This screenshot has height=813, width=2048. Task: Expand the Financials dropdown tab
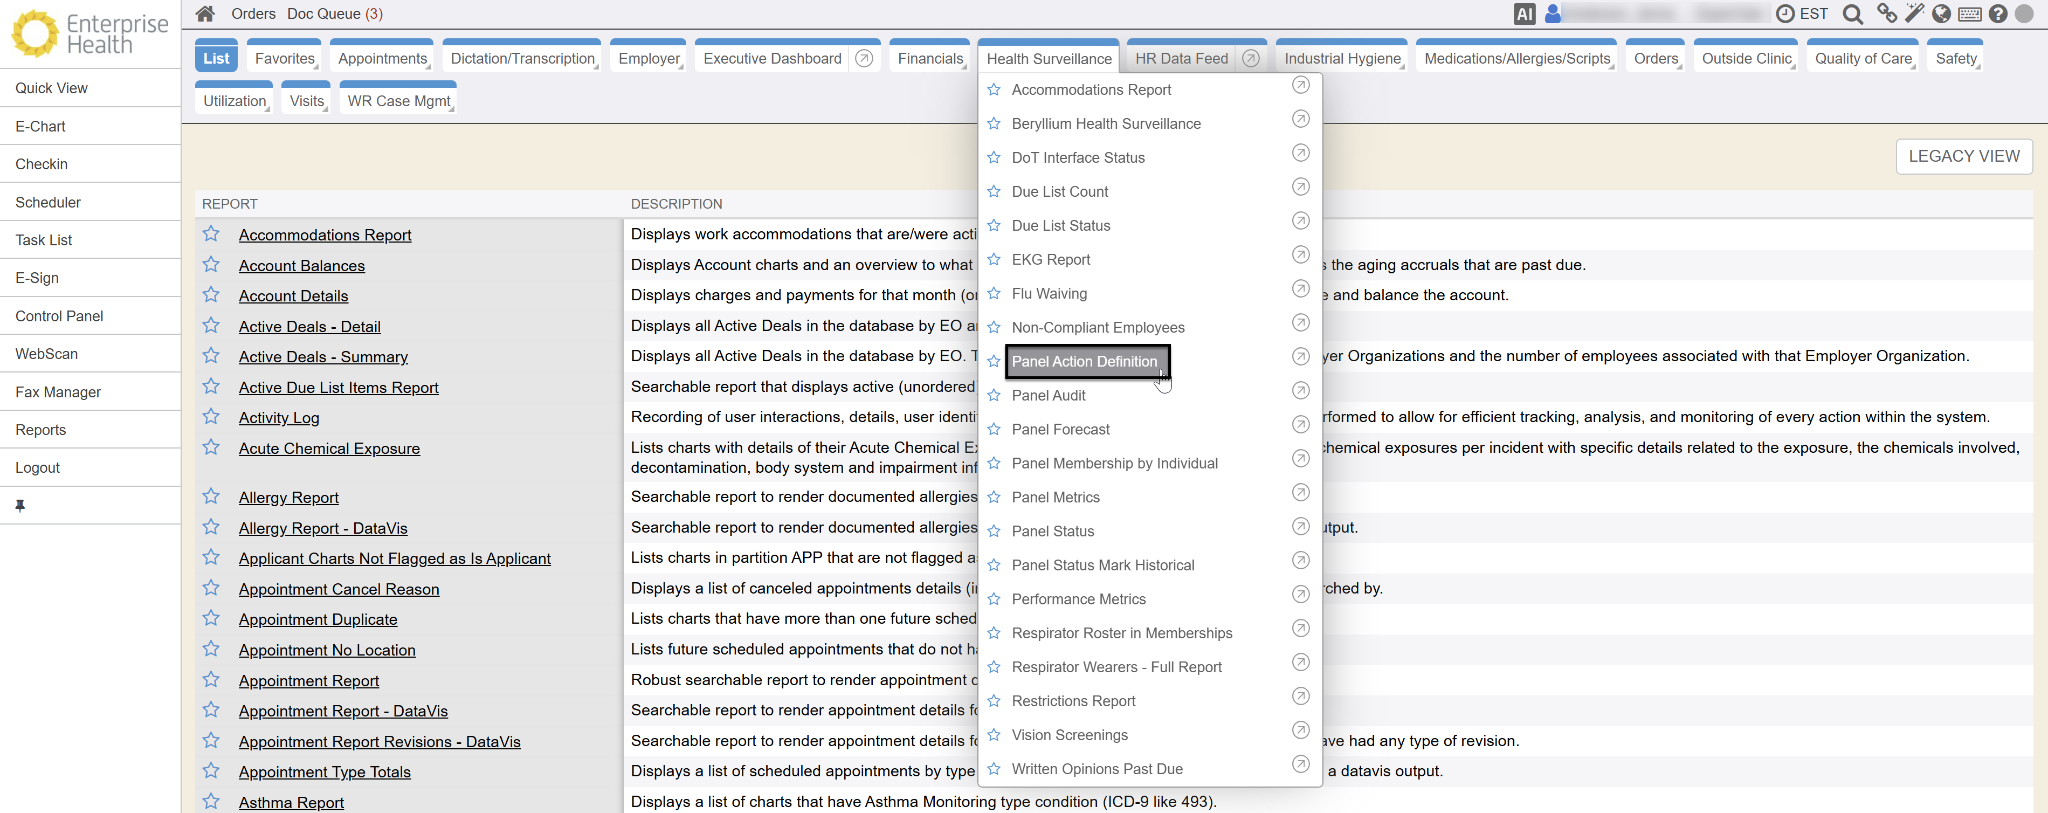coord(930,59)
